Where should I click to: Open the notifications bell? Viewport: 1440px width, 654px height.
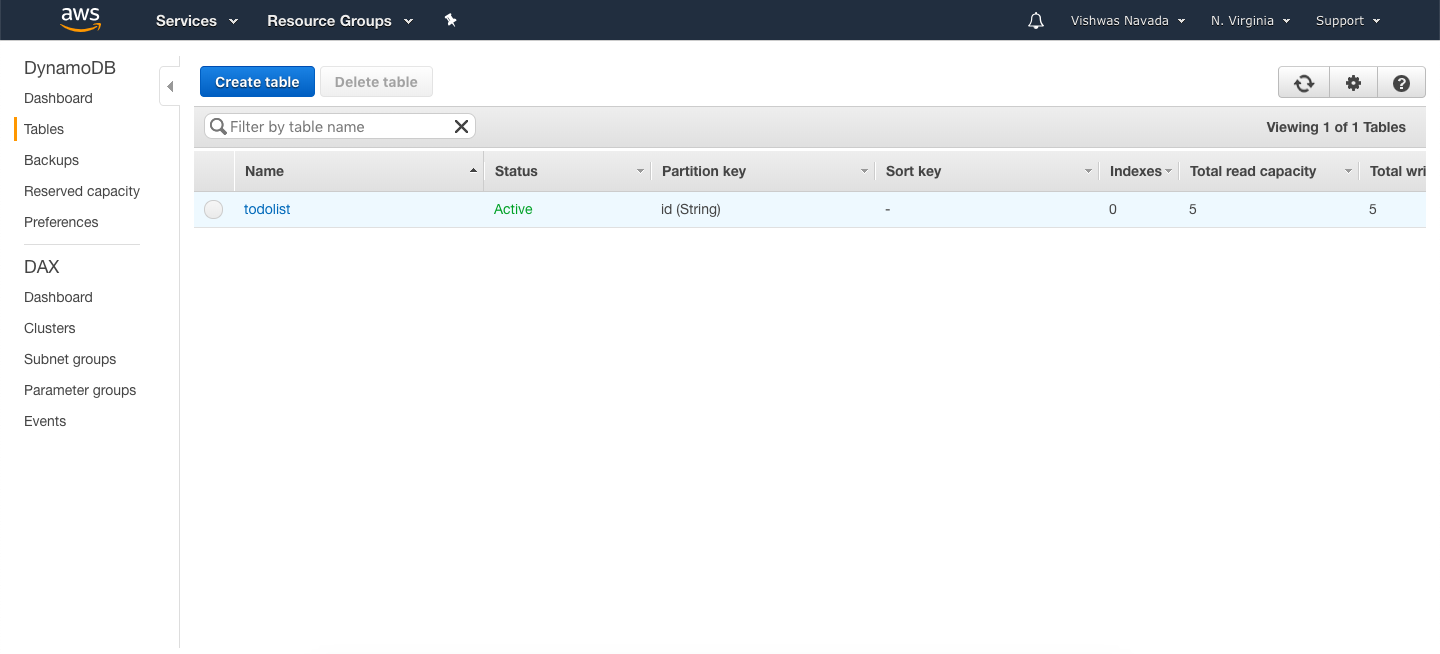point(1036,20)
